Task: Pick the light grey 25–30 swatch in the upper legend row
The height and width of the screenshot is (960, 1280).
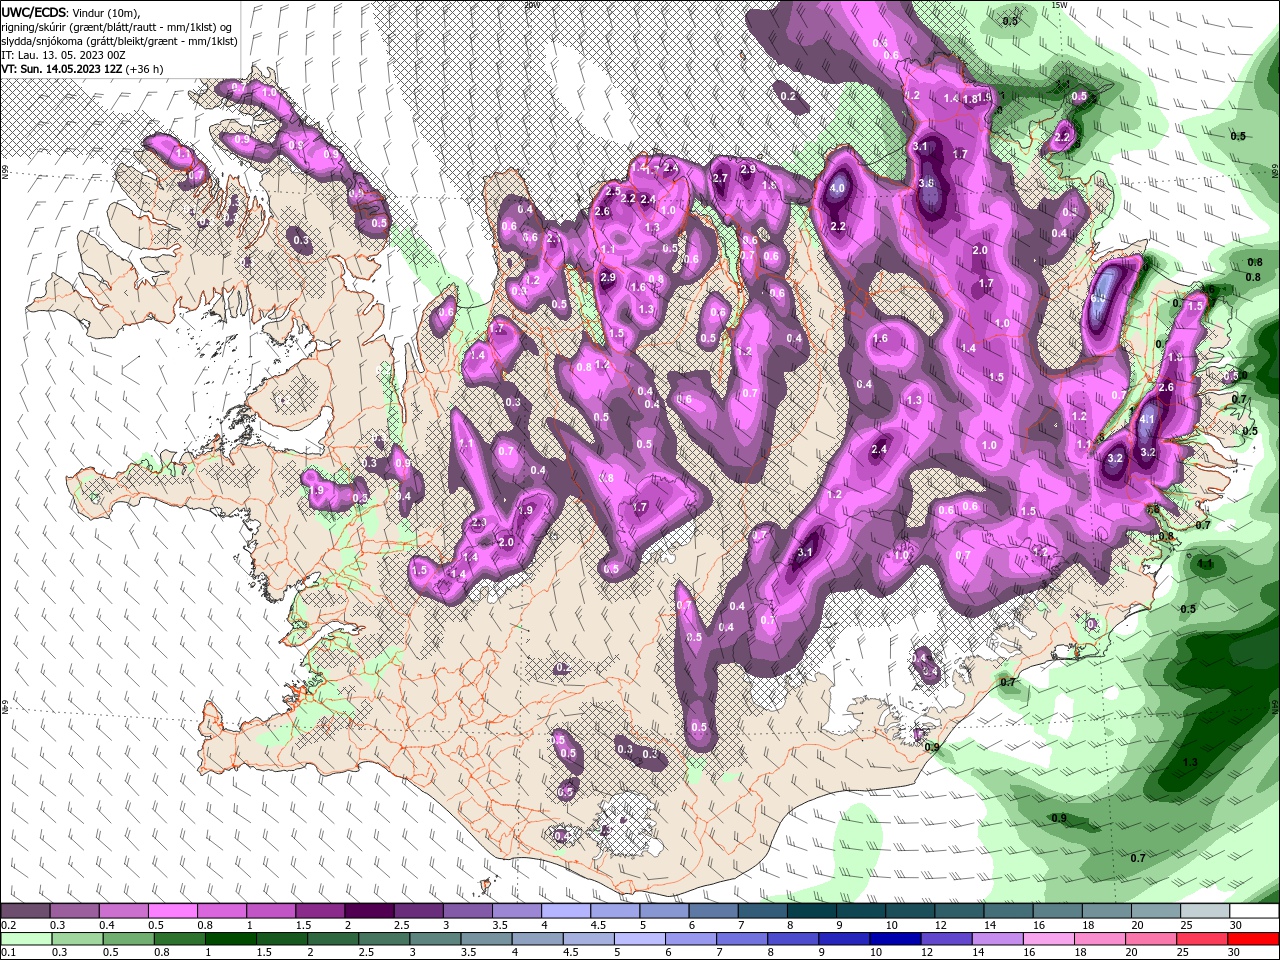Action: (1204, 911)
